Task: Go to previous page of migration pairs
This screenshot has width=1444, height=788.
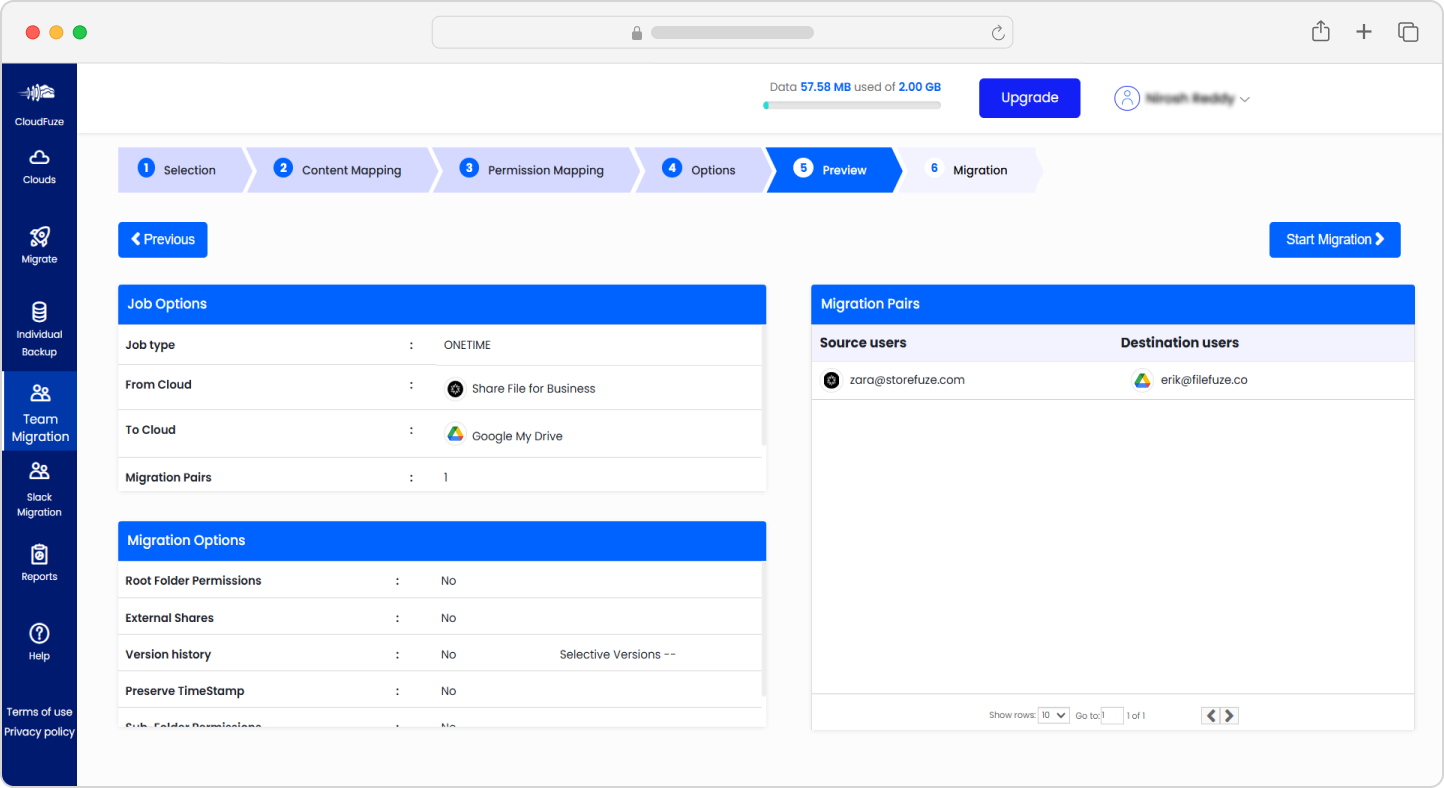Action: [1211, 715]
